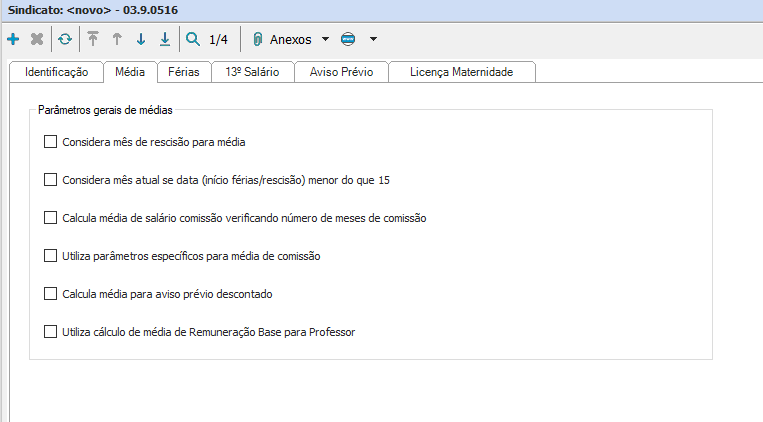Screen dimensions: 763x422
Task: Expand the Anexos dropdown arrow
Action: [x=324, y=40]
